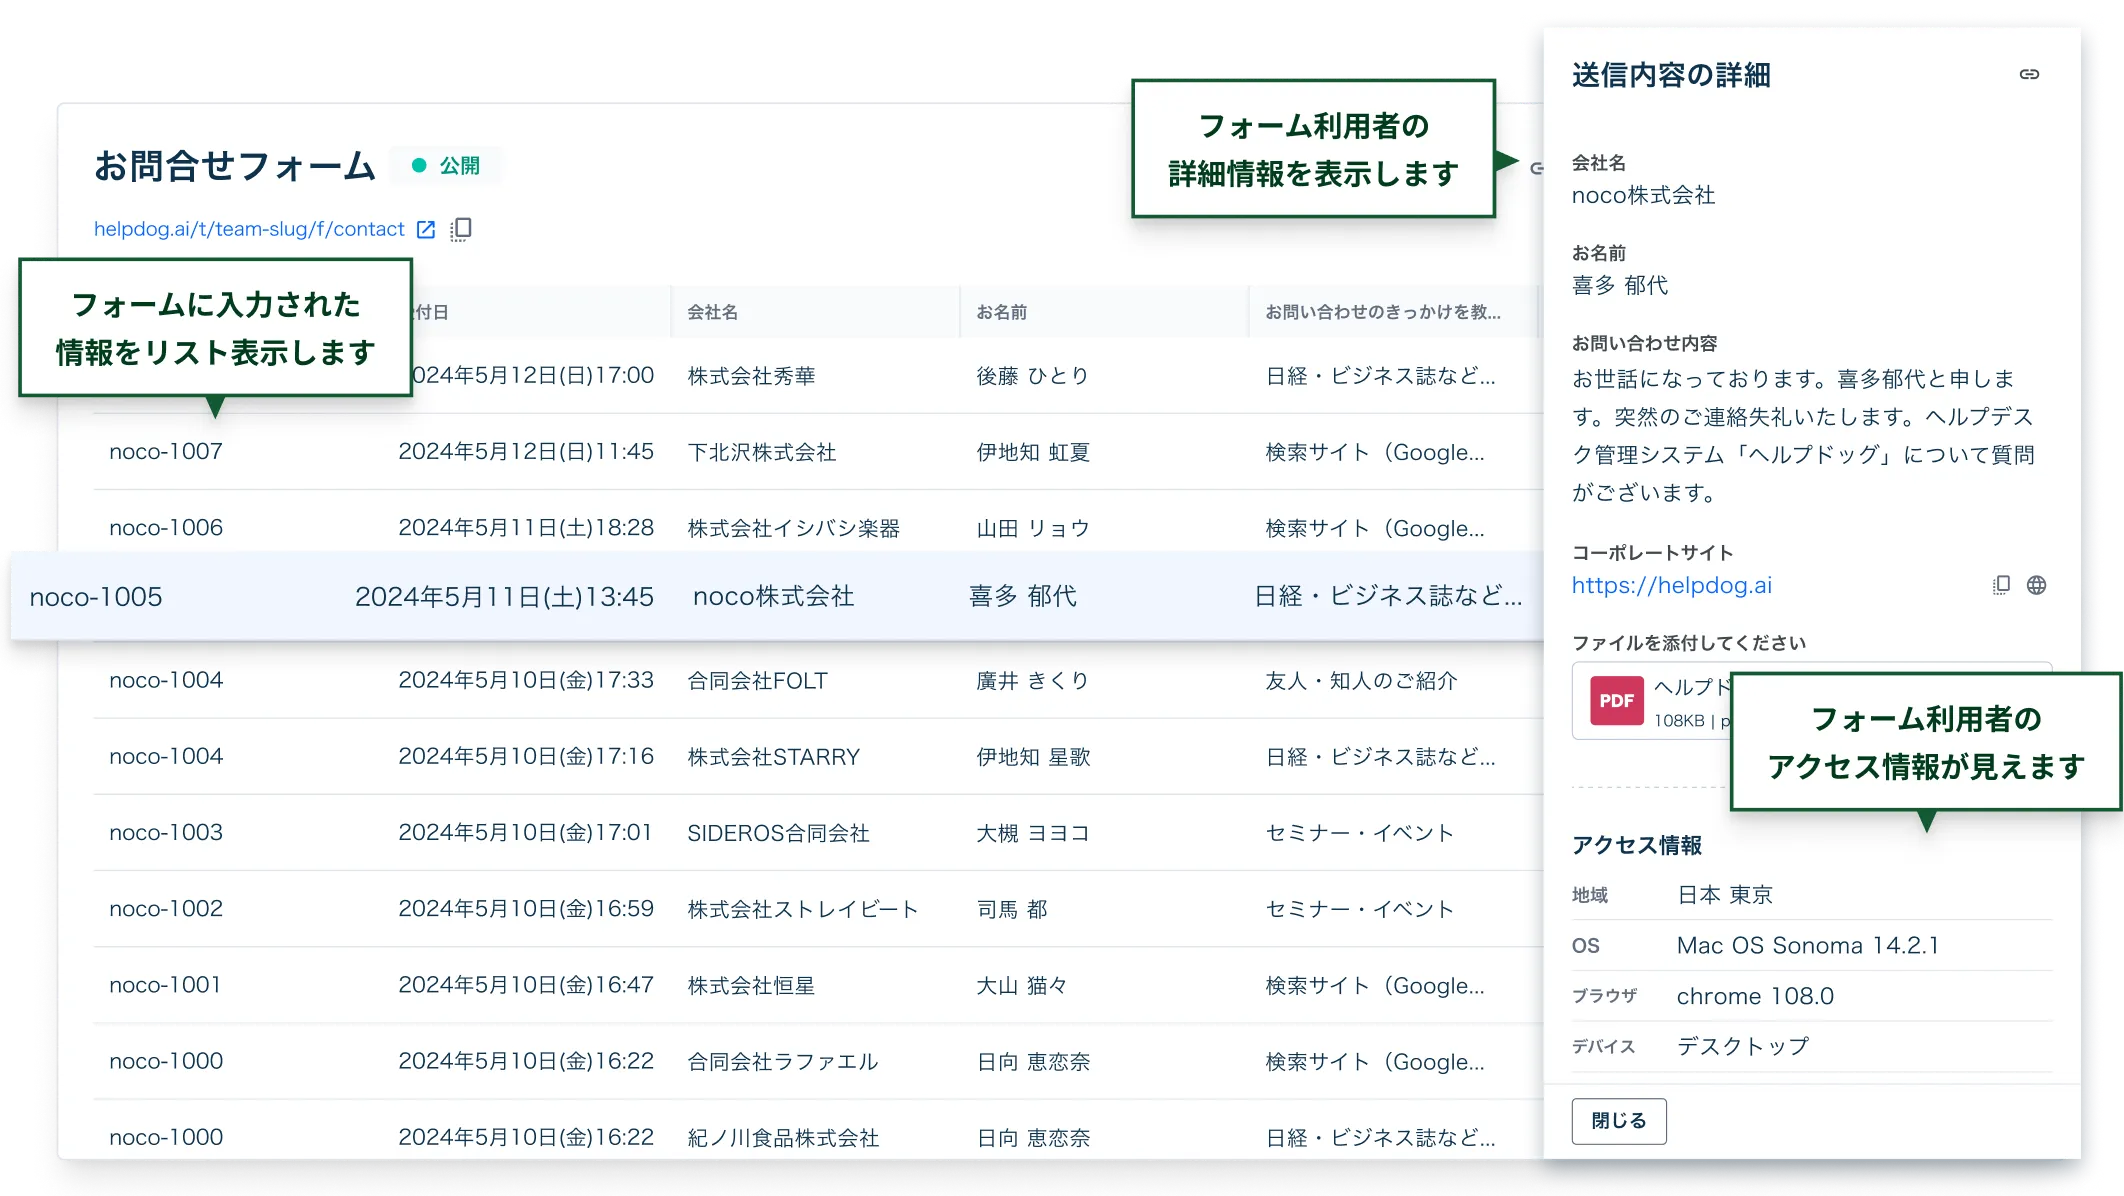Click the 公開 status badge
The image size is (2124, 1196).
pyautogui.click(x=447, y=165)
